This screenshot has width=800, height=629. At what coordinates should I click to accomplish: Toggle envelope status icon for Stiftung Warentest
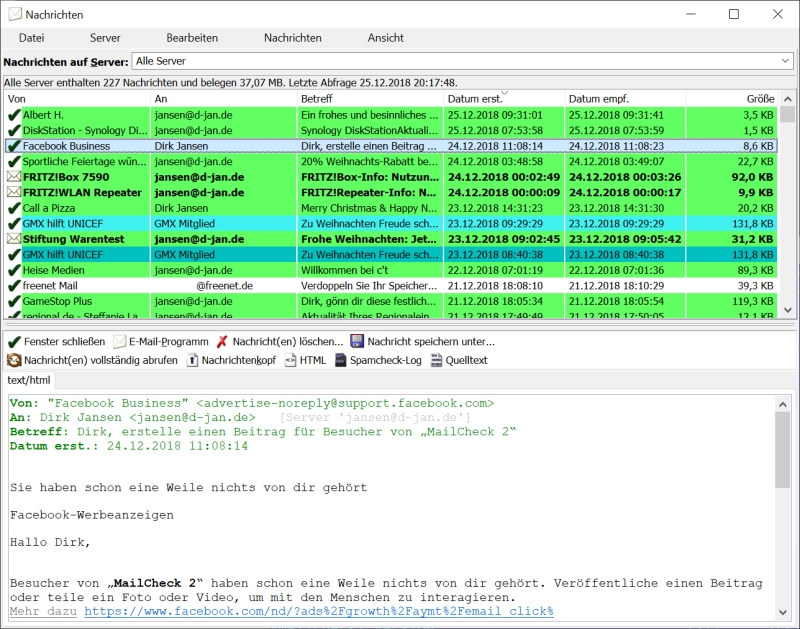14,239
